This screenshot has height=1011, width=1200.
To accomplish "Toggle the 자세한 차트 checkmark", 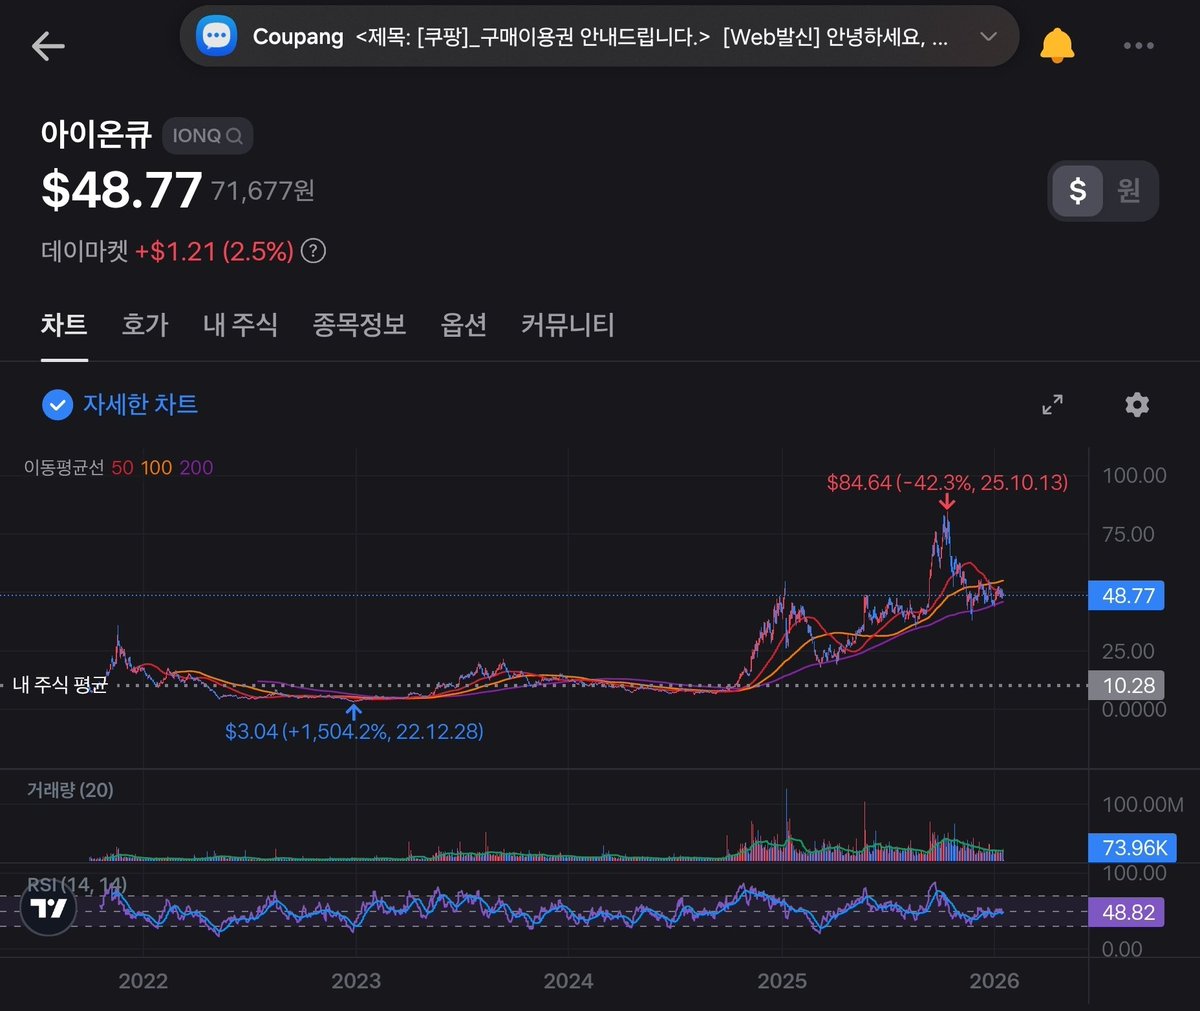I will pyautogui.click(x=58, y=405).
